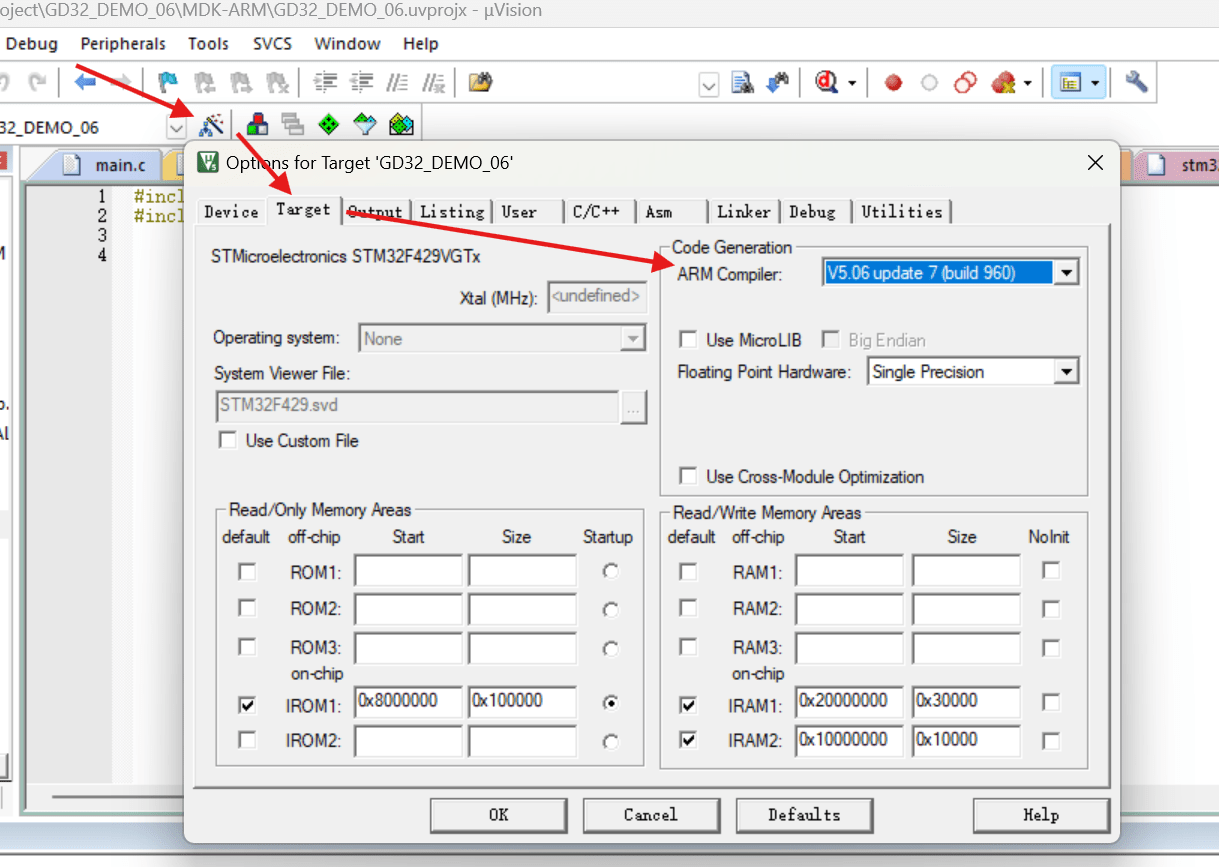Select the ROM1 Startup radio button
Screen dimensions: 1219x867
[610, 571]
